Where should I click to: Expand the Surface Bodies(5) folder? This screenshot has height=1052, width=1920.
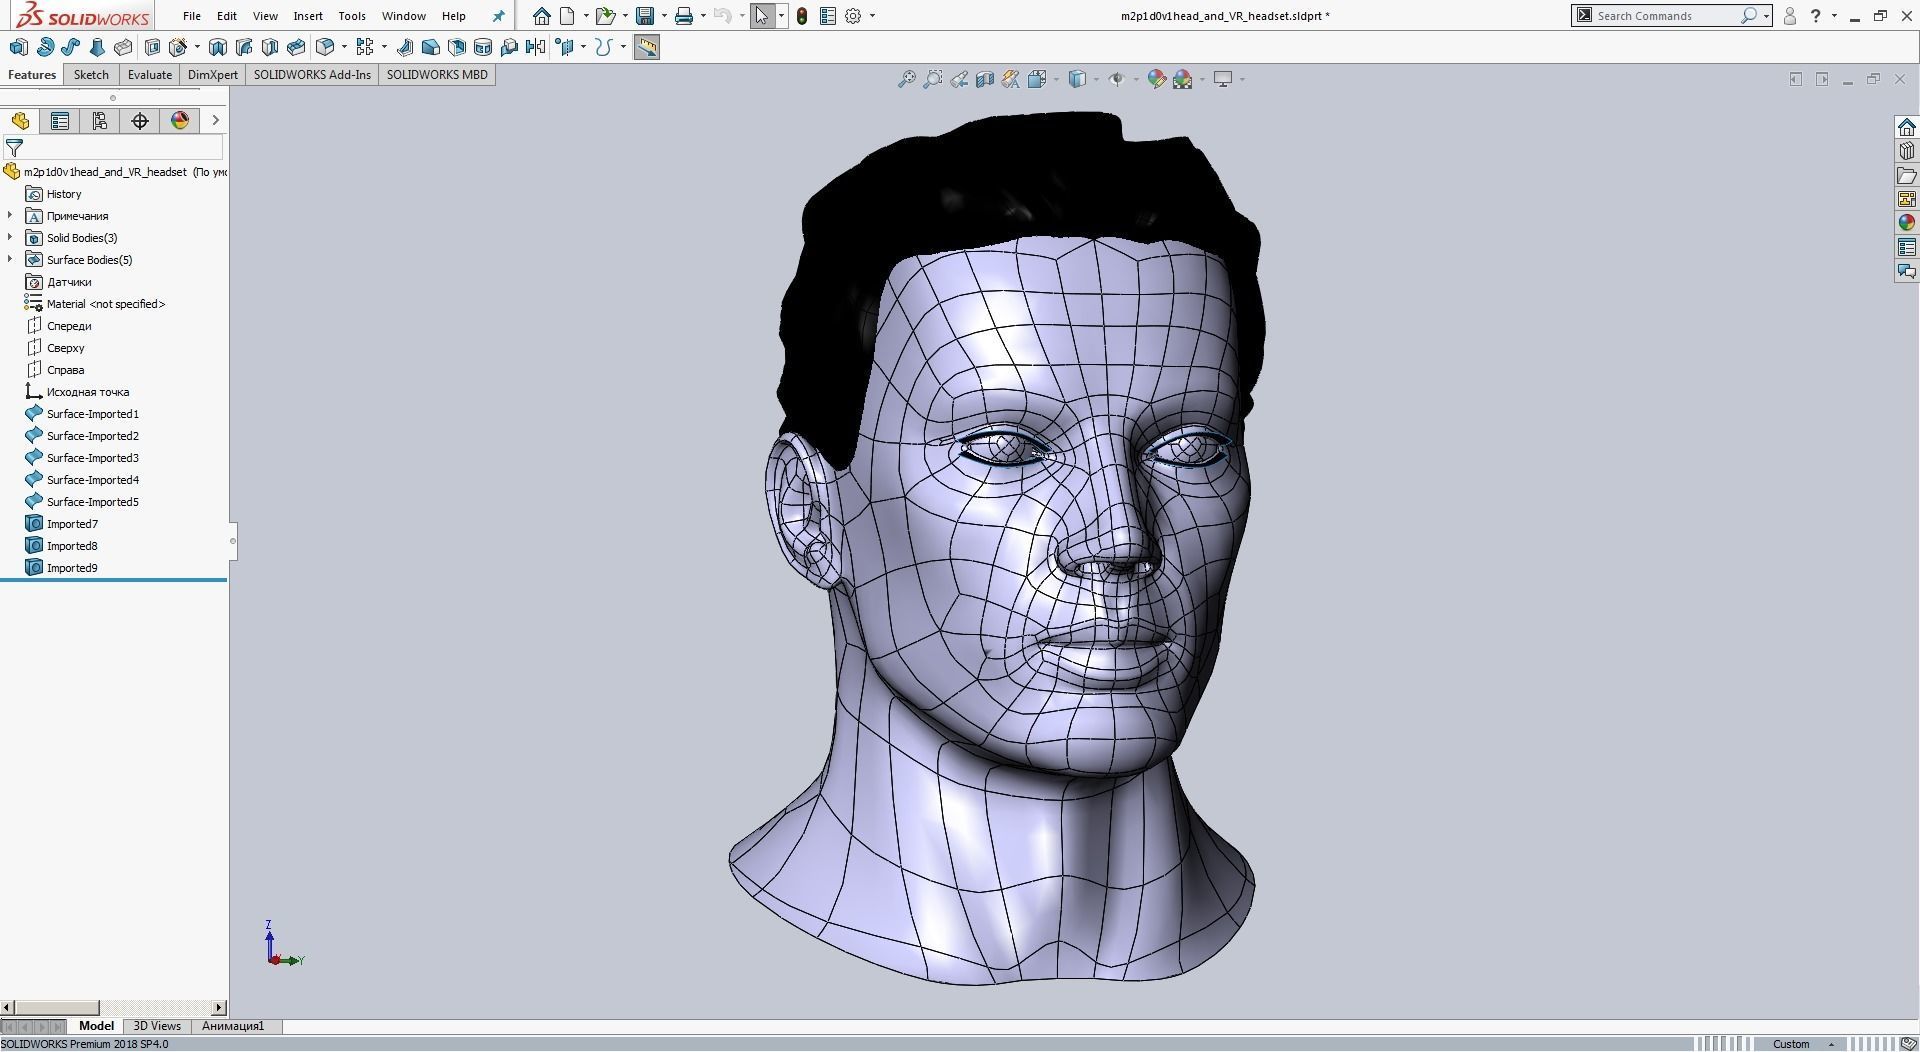pyautogui.click(x=10, y=260)
